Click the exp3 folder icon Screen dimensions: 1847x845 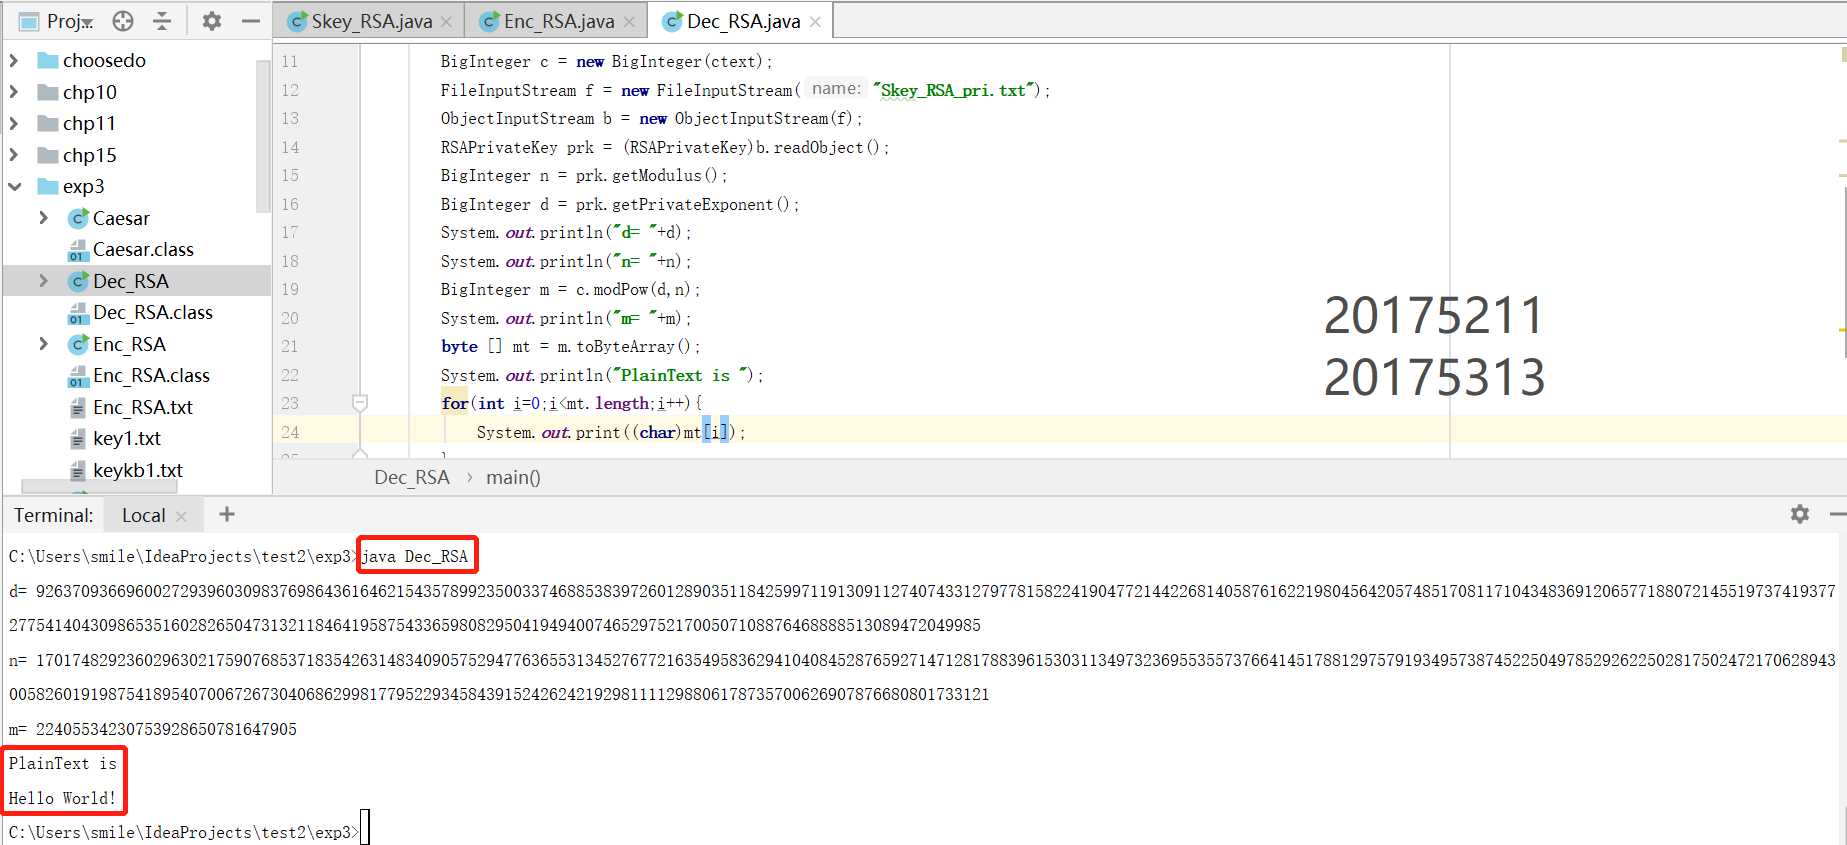47,186
